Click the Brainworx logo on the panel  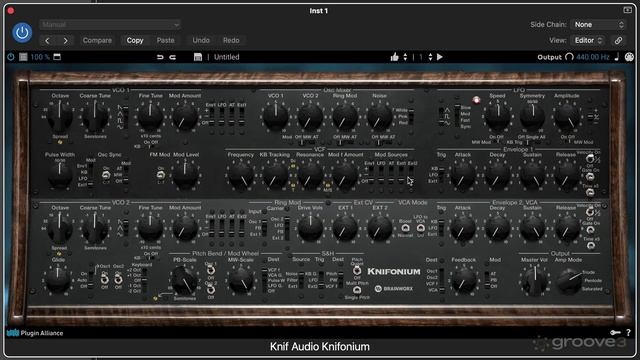coord(394,289)
